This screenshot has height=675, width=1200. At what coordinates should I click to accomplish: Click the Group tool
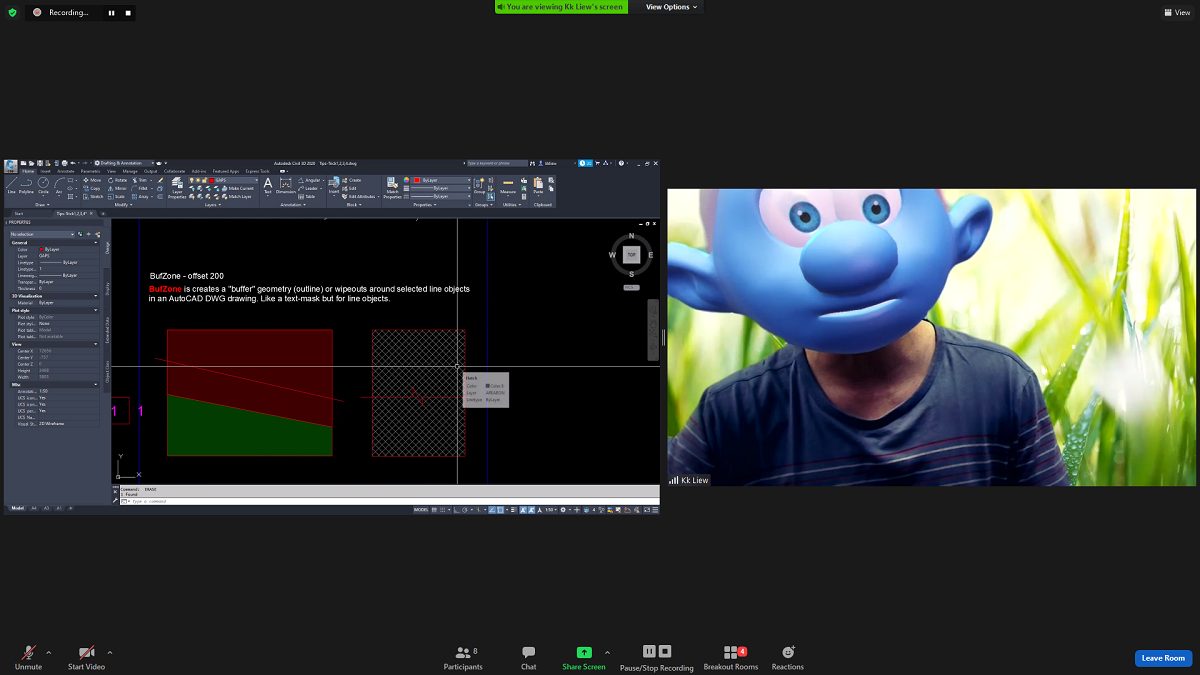(479, 186)
